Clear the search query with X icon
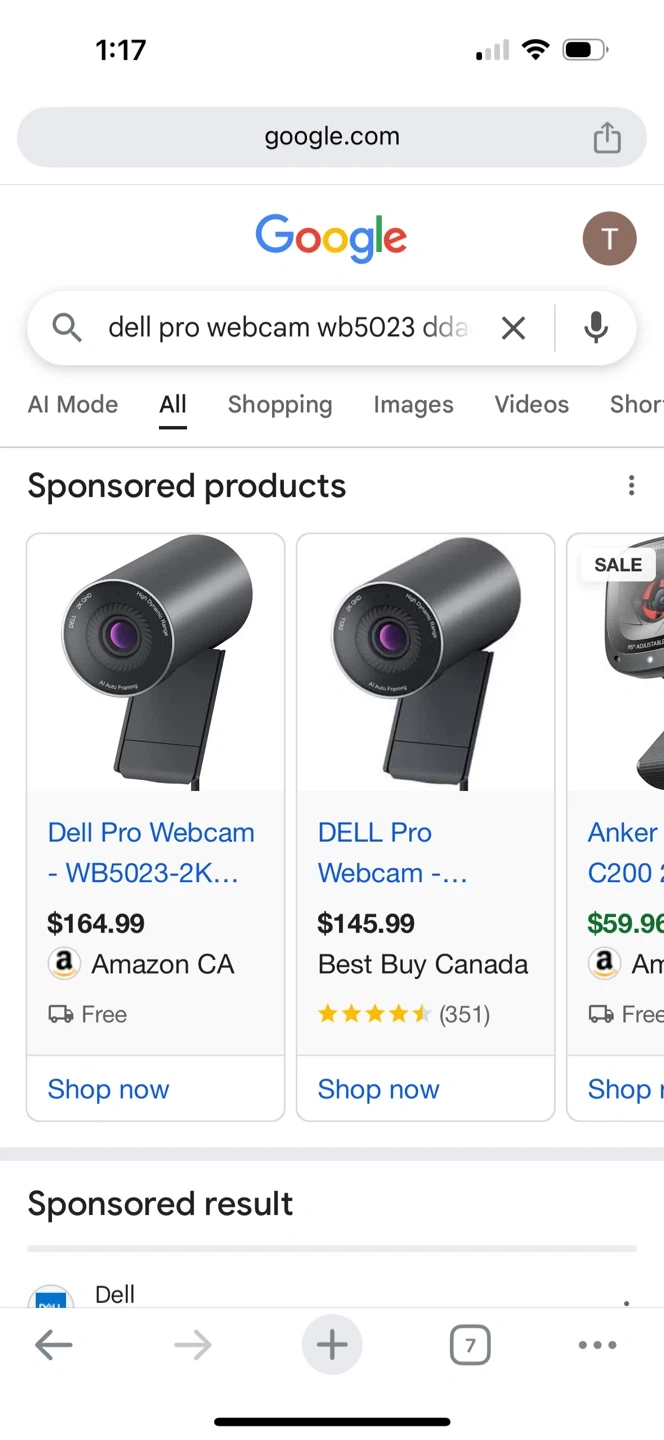Screen dimensions: 664x1440 pyautogui.click(x=513, y=328)
